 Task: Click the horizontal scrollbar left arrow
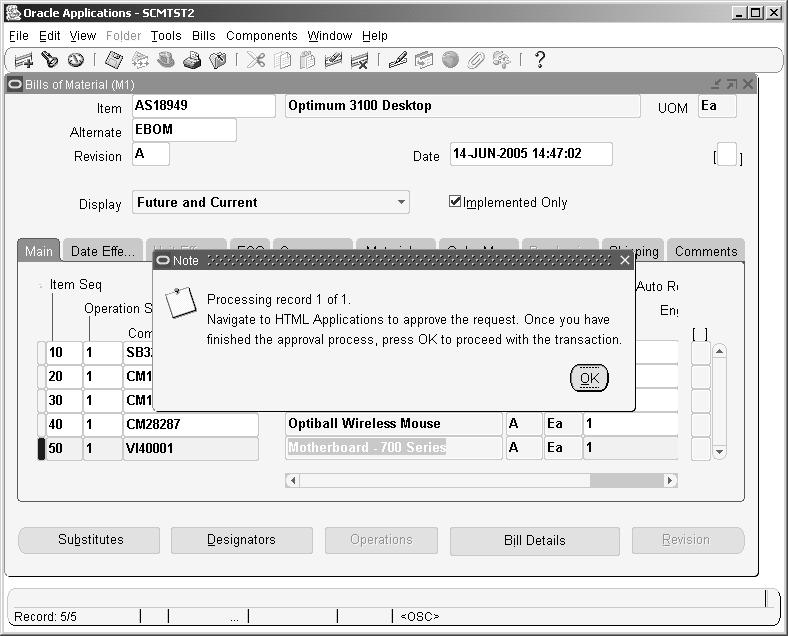point(292,480)
